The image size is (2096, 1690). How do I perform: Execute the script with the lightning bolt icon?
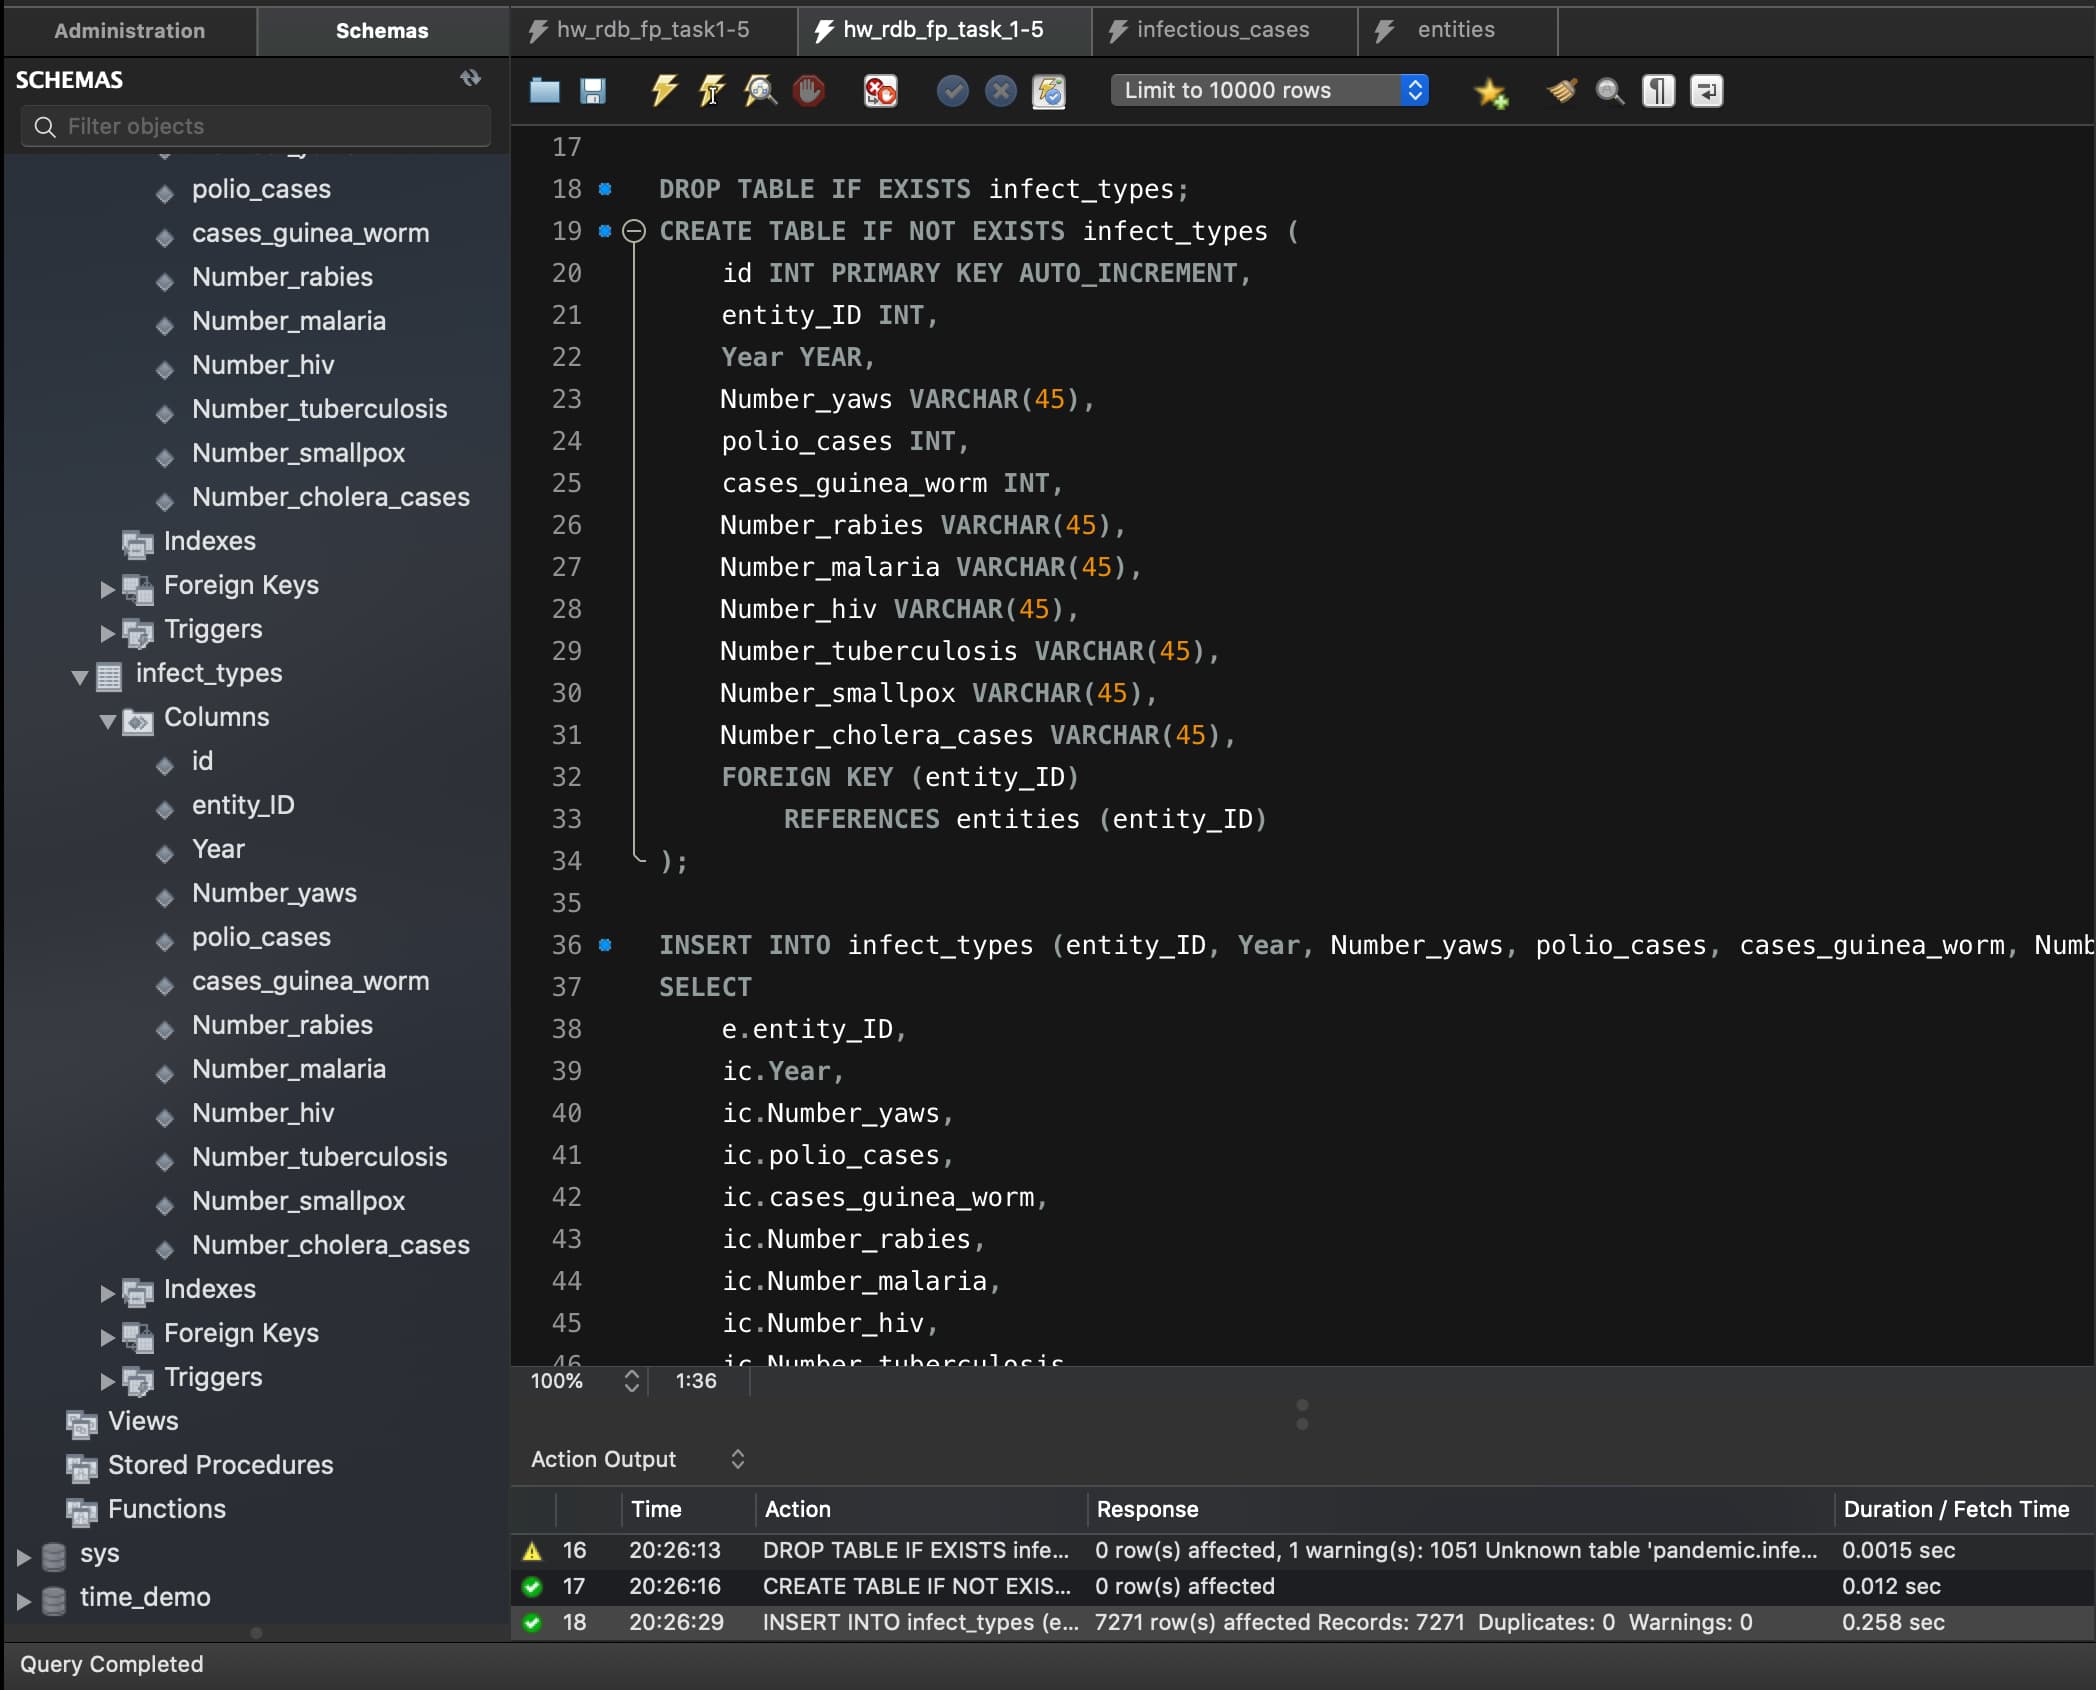point(664,91)
